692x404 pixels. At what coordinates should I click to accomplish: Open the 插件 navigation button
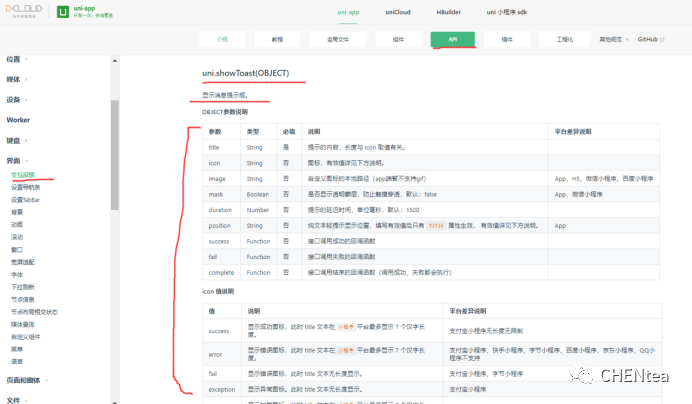507,39
